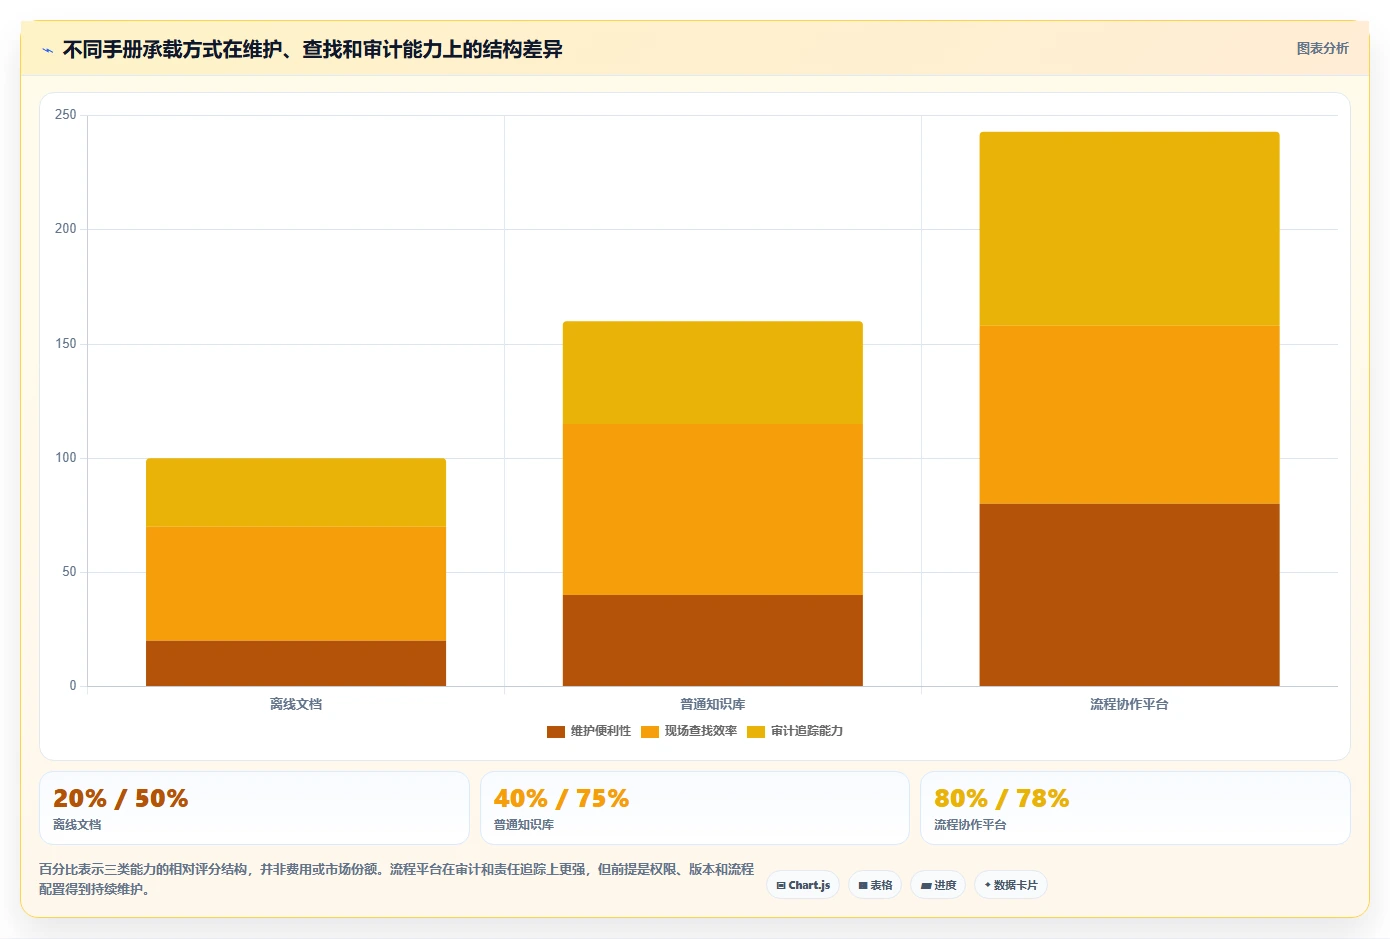Click the 普通知识库 orange bar segment

click(713, 510)
